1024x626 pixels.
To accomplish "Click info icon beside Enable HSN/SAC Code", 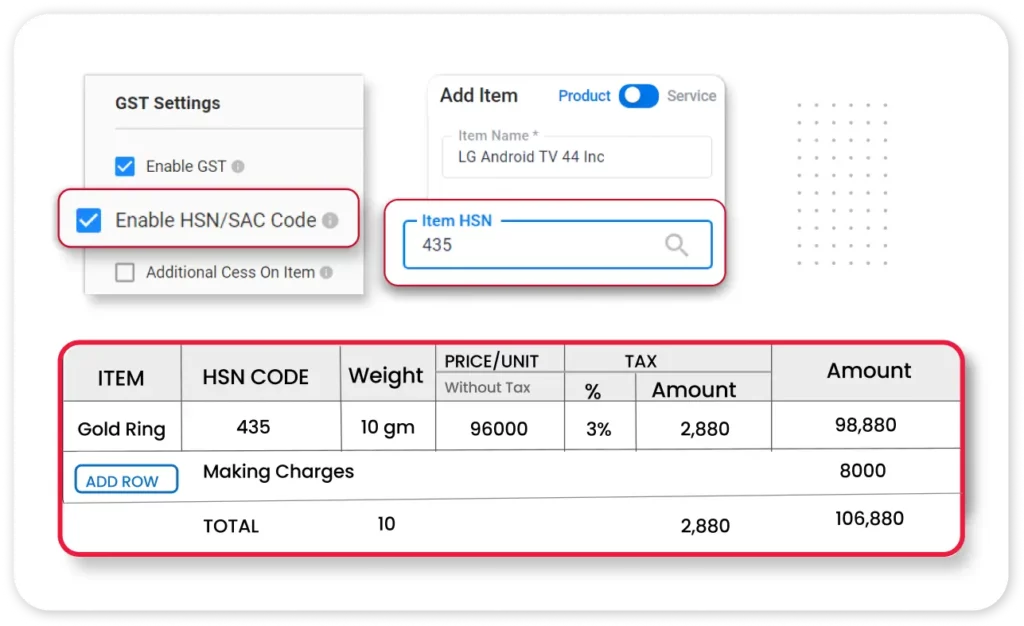I will click(x=330, y=221).
